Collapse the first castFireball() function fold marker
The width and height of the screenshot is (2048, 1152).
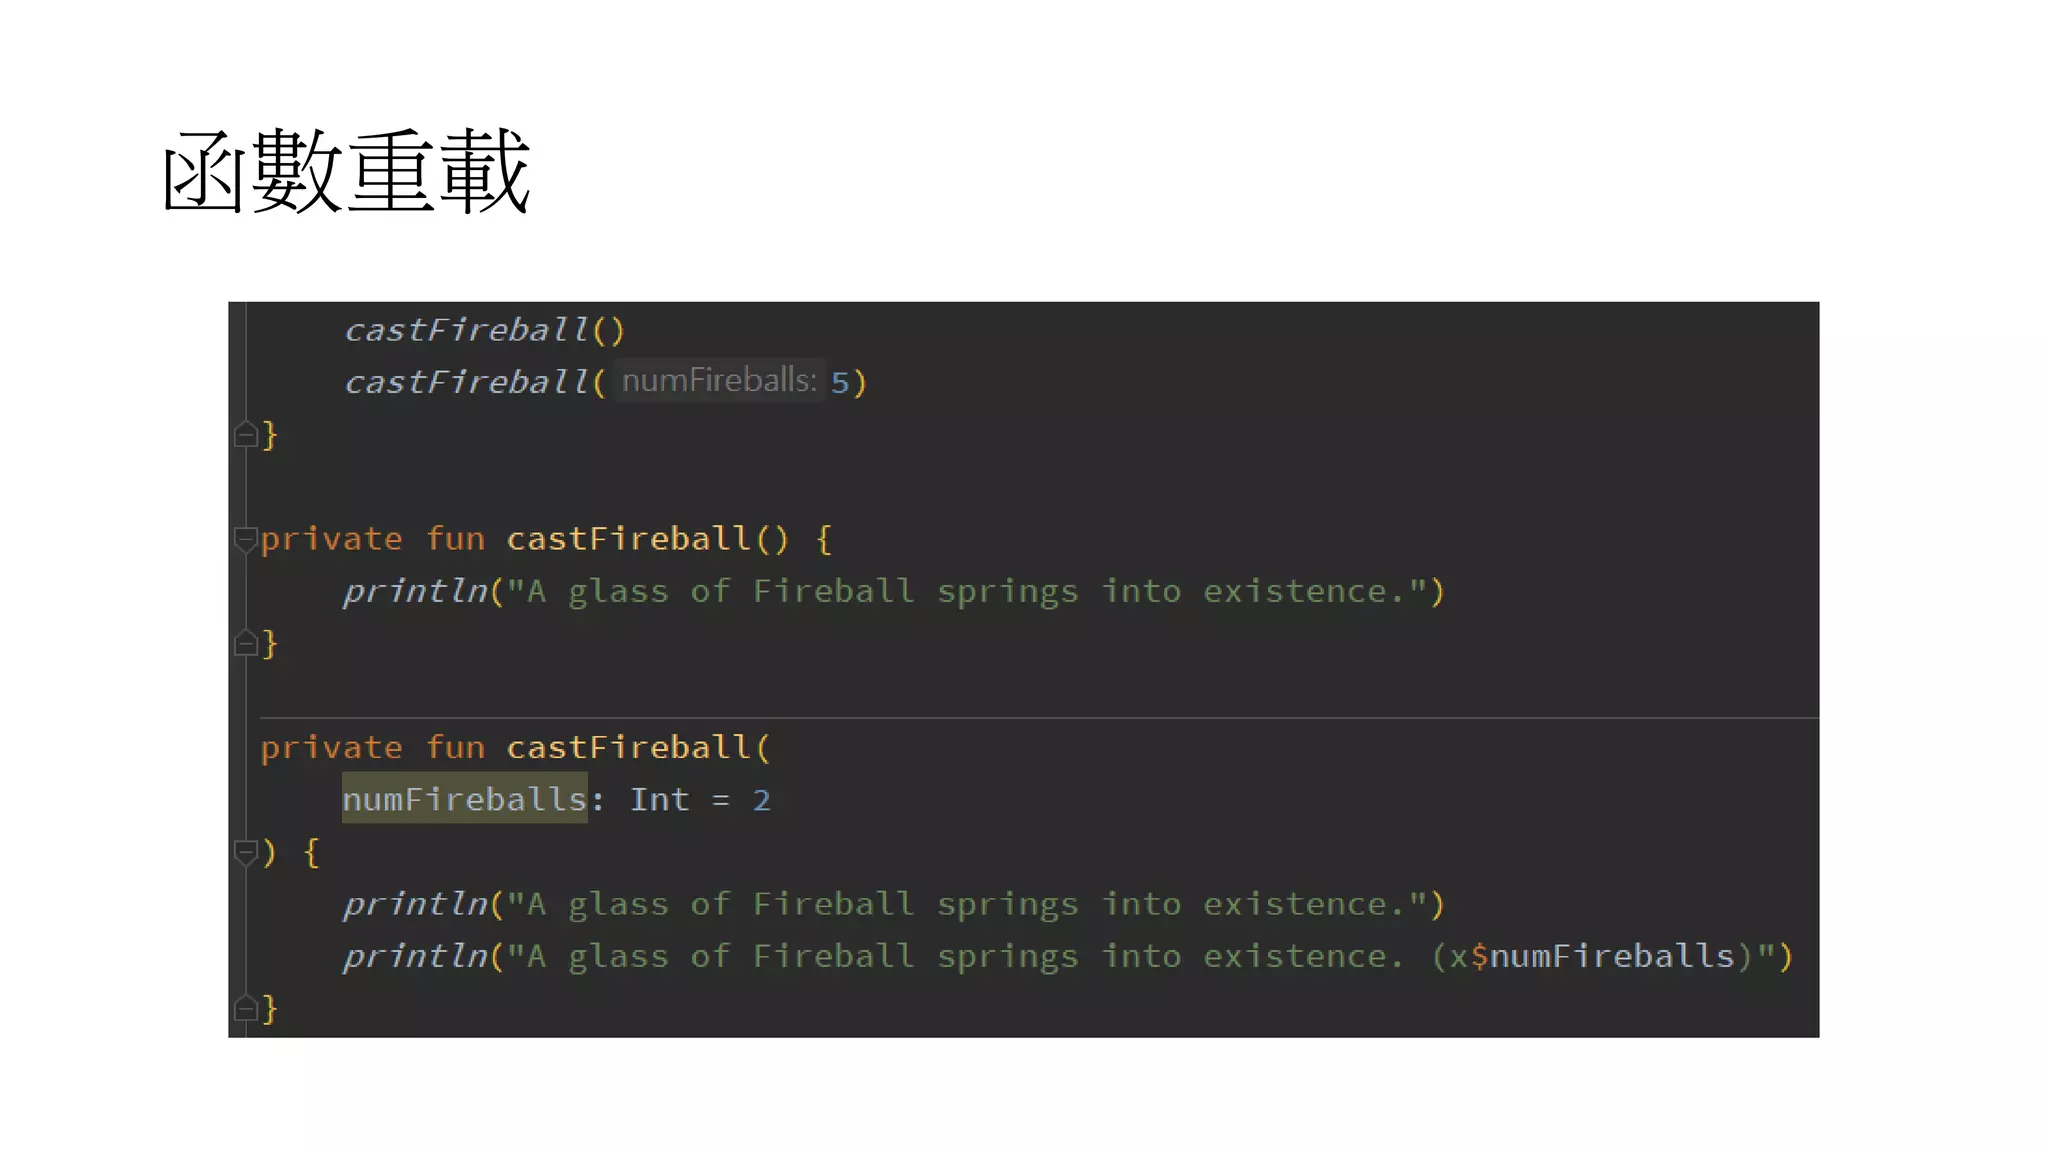tap(245, 539)
